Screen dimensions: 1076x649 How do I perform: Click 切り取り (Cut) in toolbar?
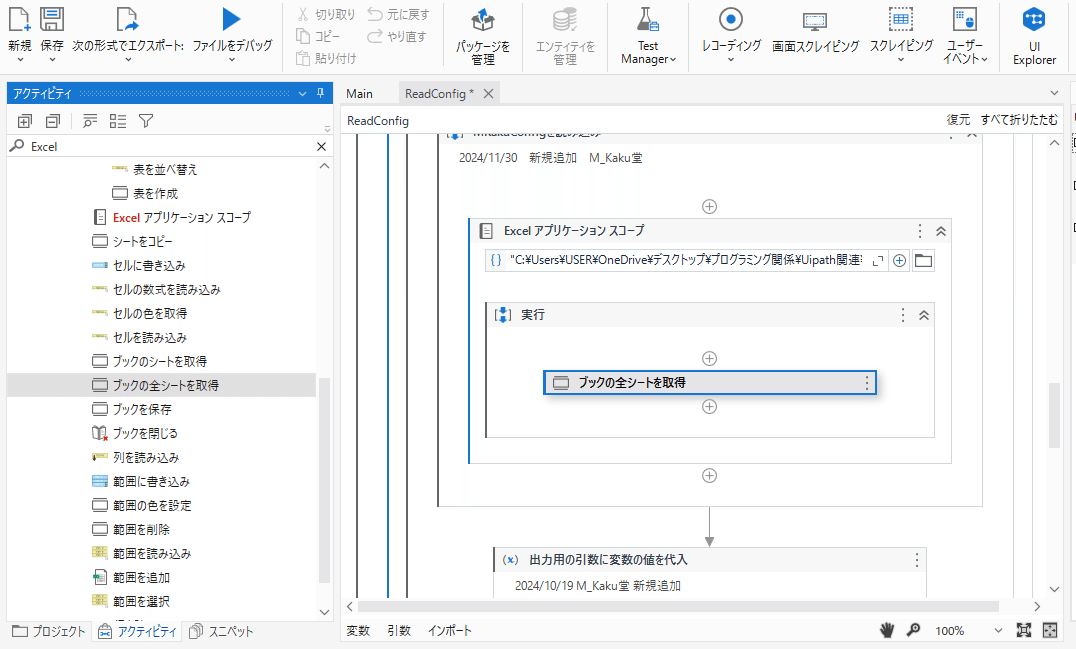(326, 14)
